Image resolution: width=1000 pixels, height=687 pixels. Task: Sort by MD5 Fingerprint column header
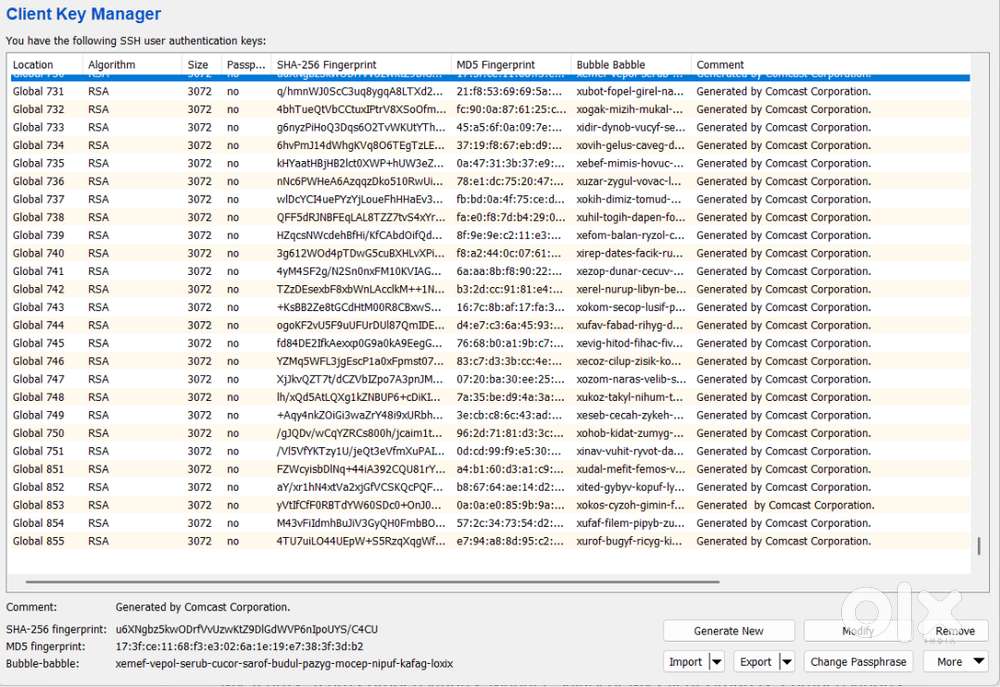tap(511, 64)
